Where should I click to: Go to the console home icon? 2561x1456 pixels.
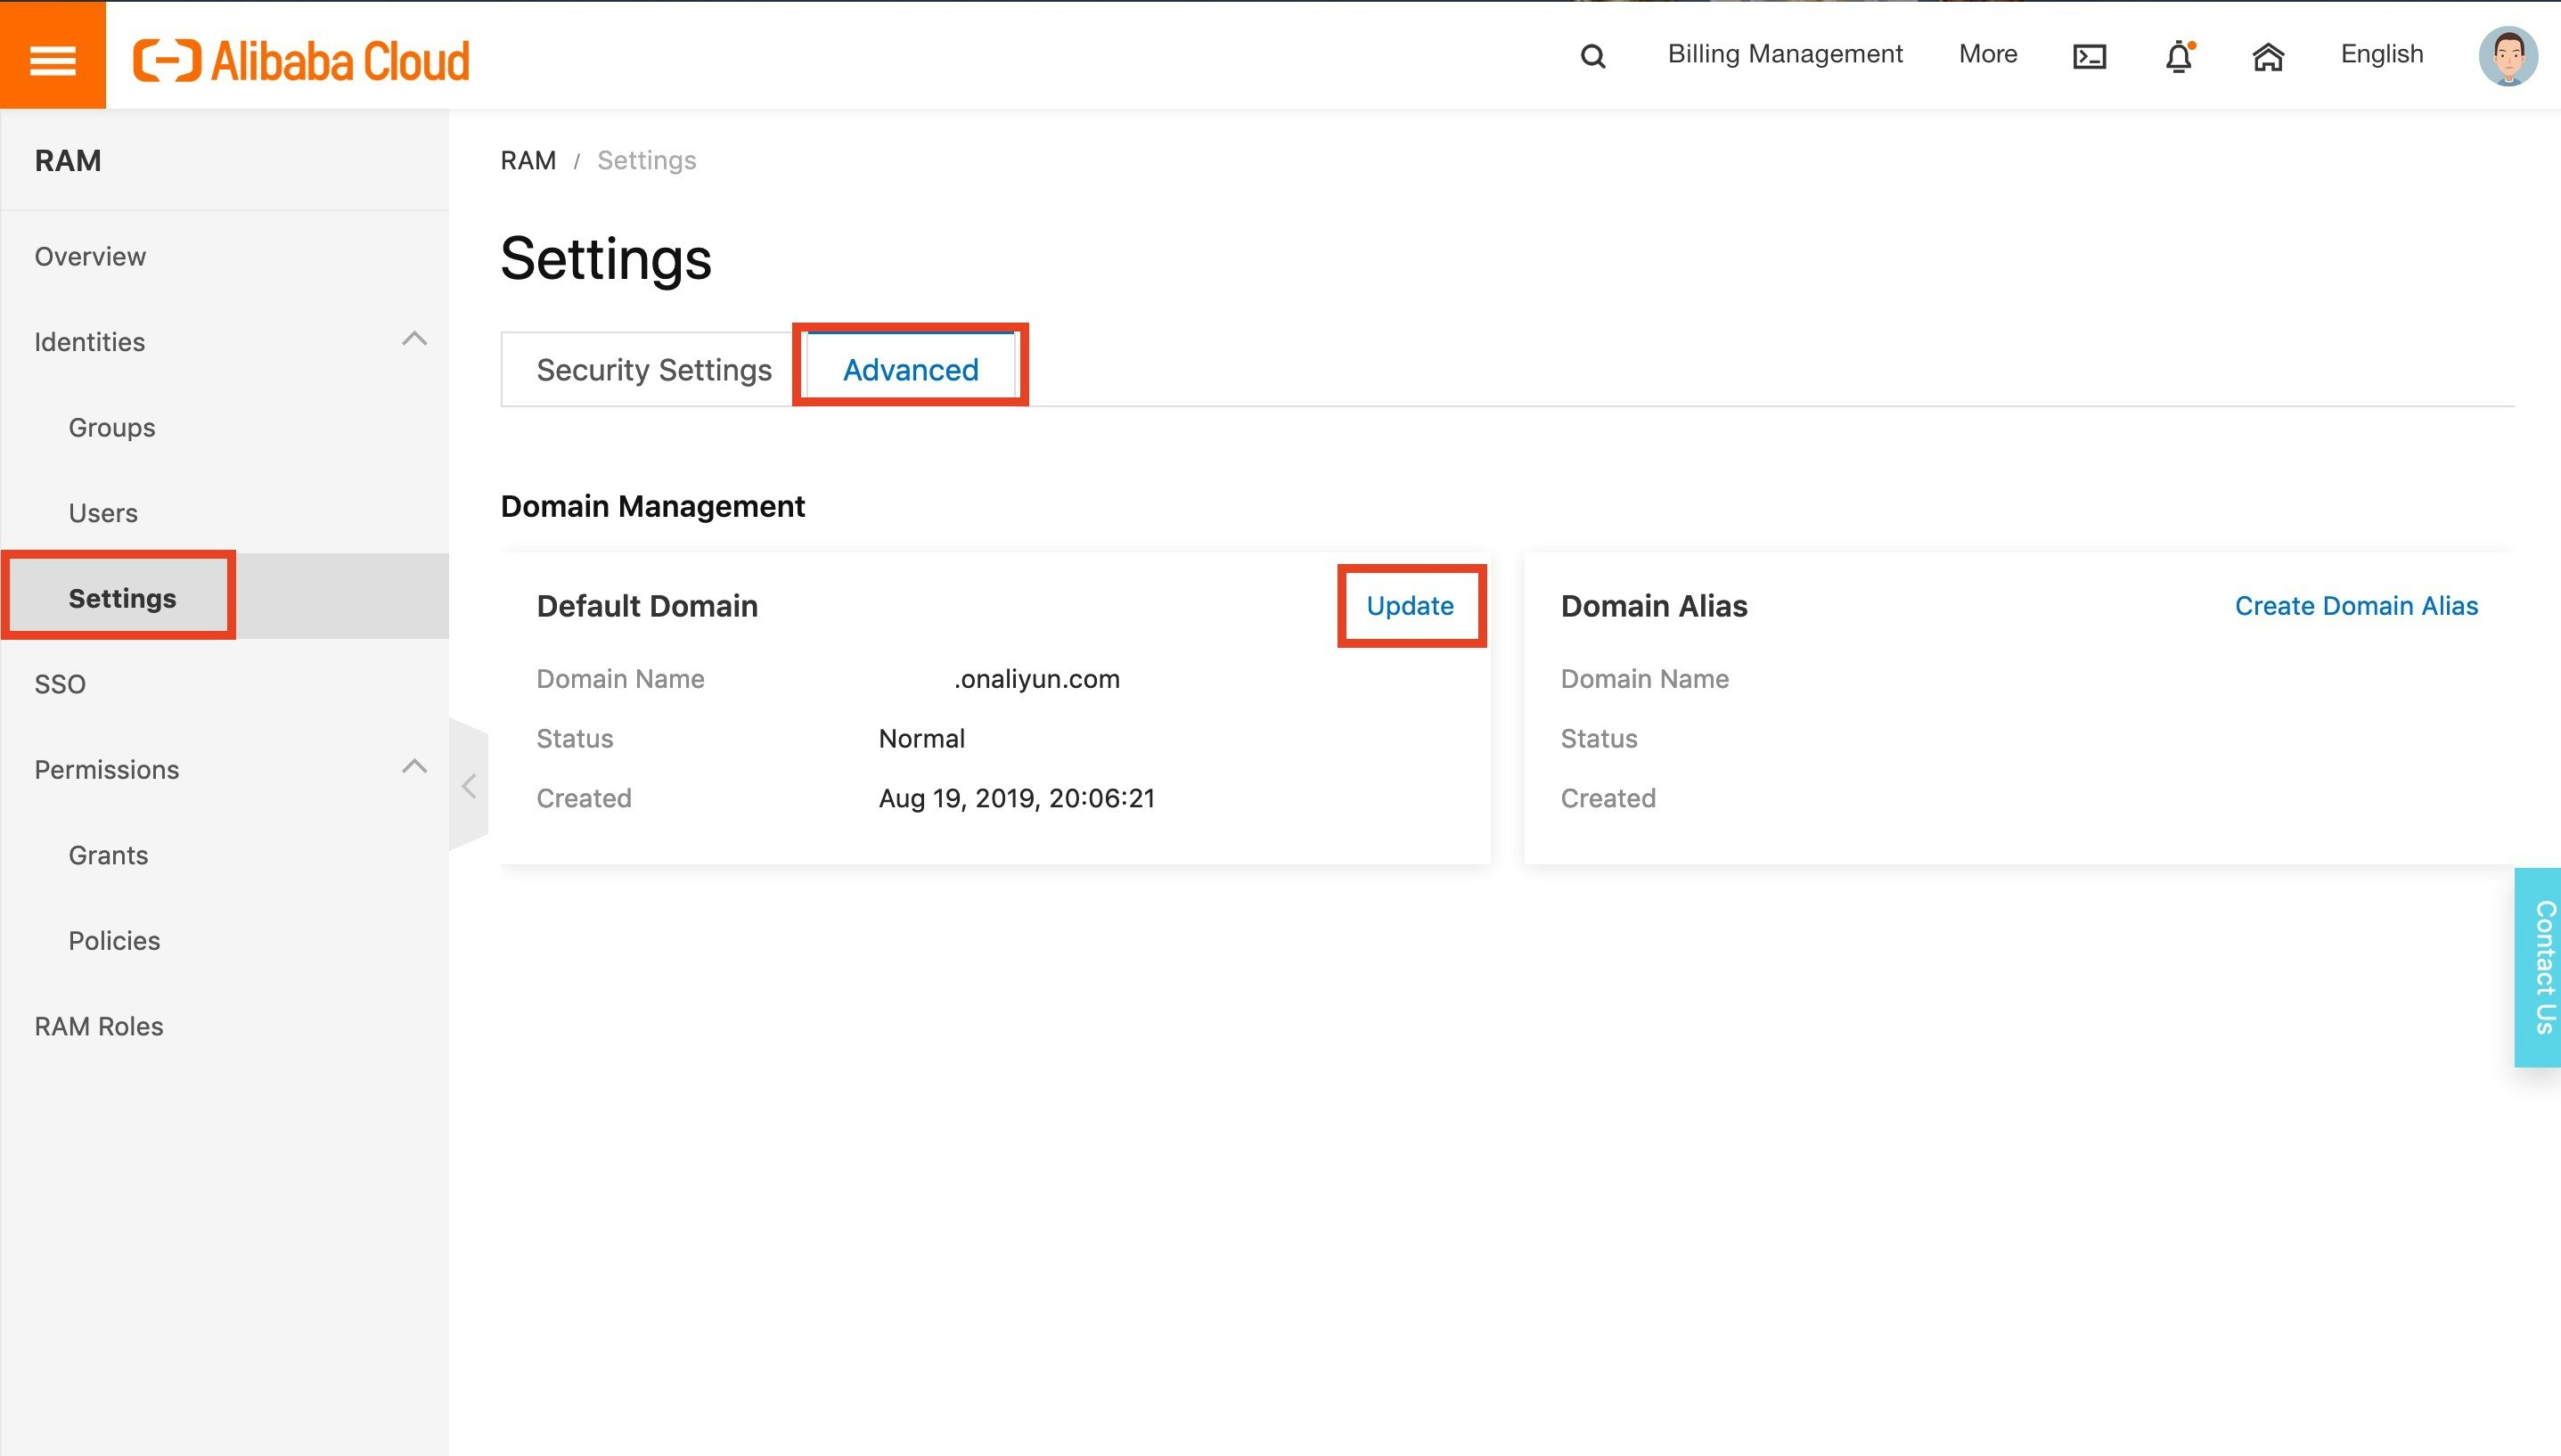(x=2268, y=56)
